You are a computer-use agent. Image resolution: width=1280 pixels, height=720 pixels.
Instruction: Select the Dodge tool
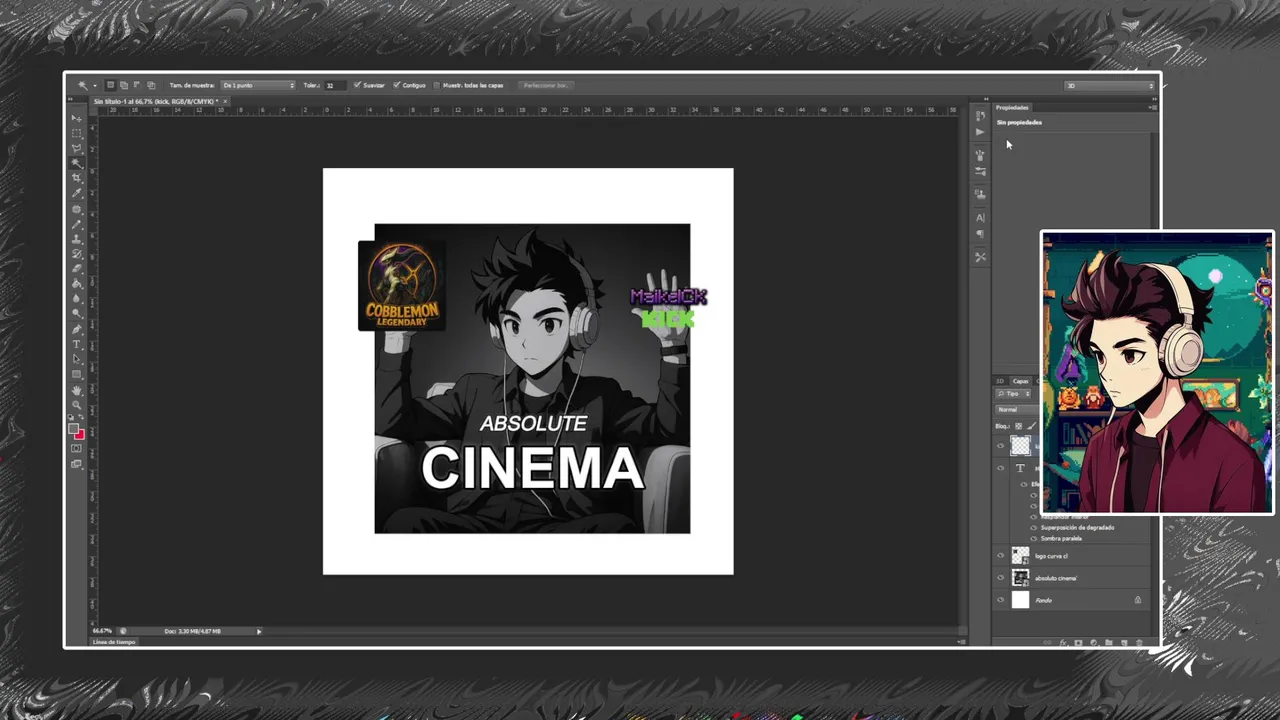(76, 313)
